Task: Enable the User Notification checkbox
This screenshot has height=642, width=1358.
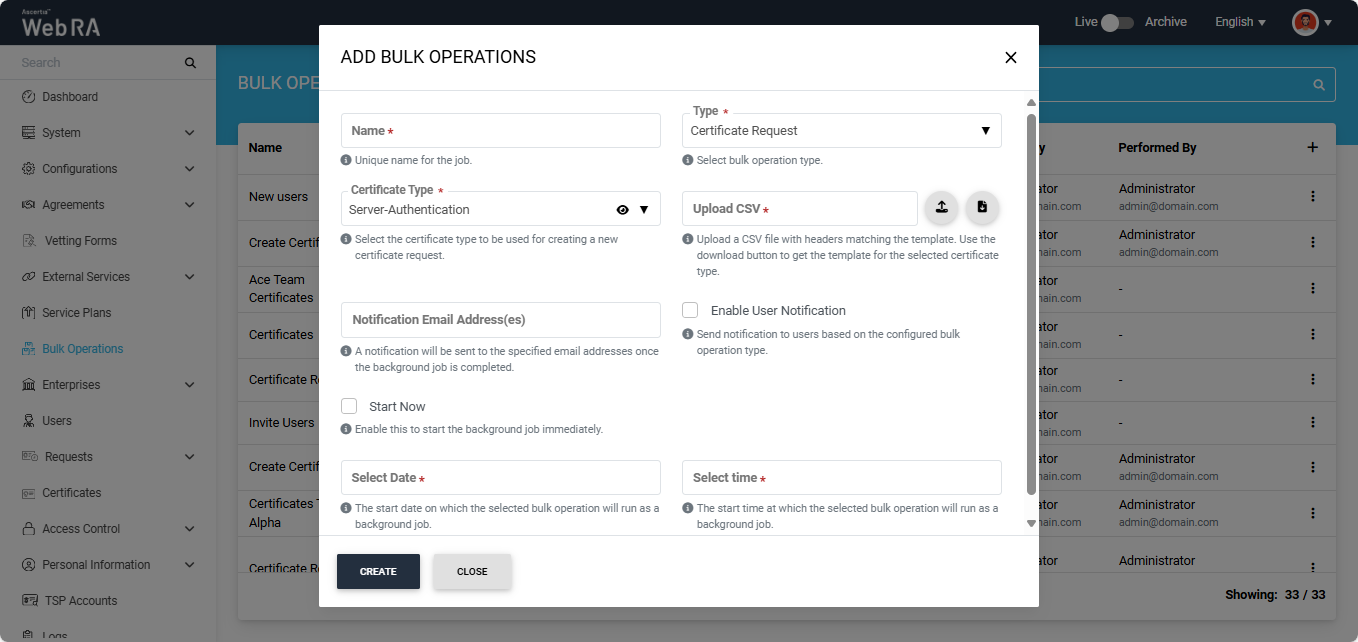Action: click(690, 310)
